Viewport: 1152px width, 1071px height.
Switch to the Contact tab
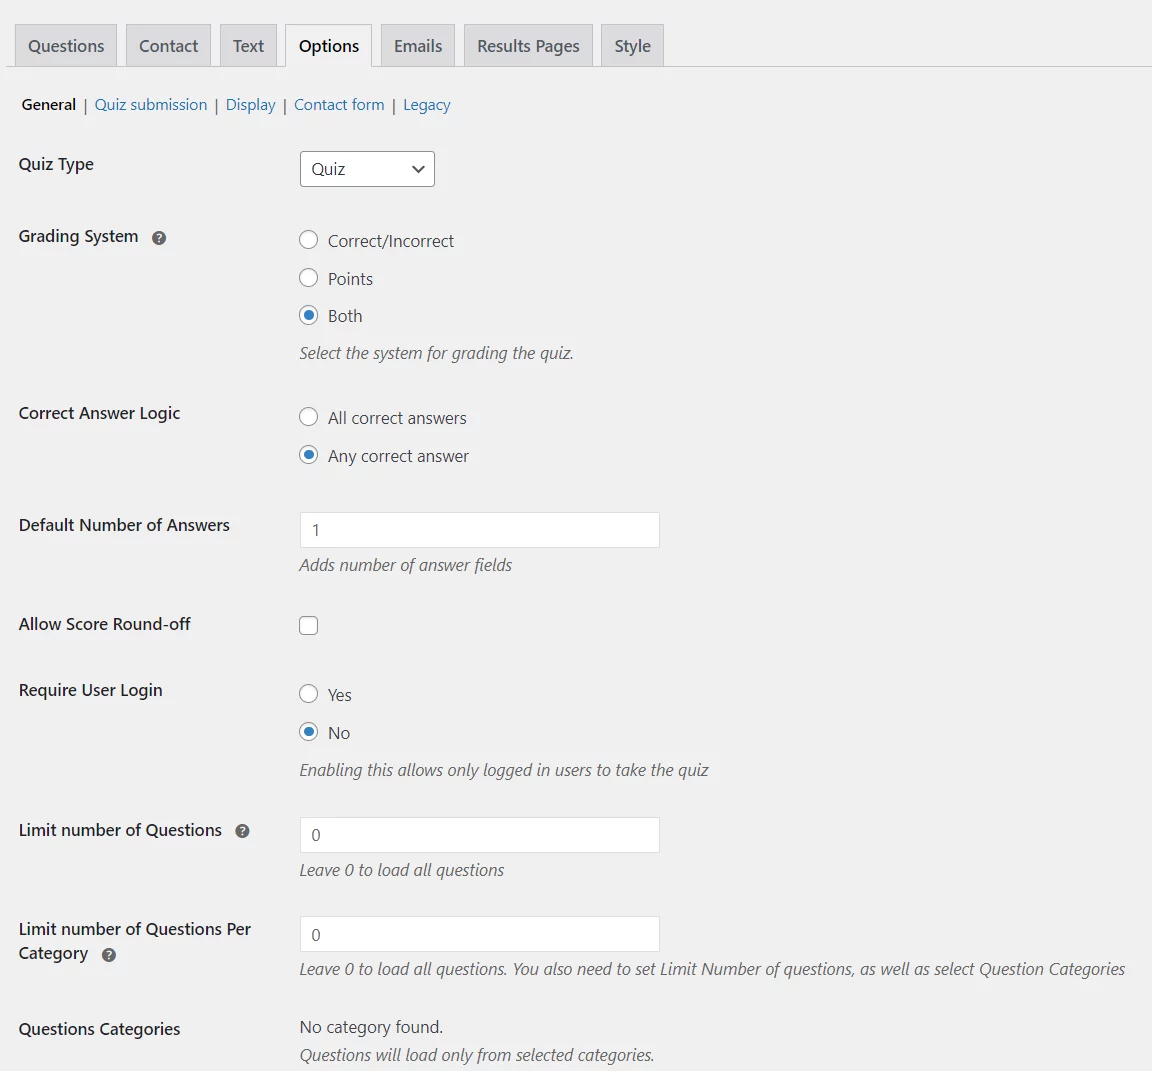tap(168, 46)
